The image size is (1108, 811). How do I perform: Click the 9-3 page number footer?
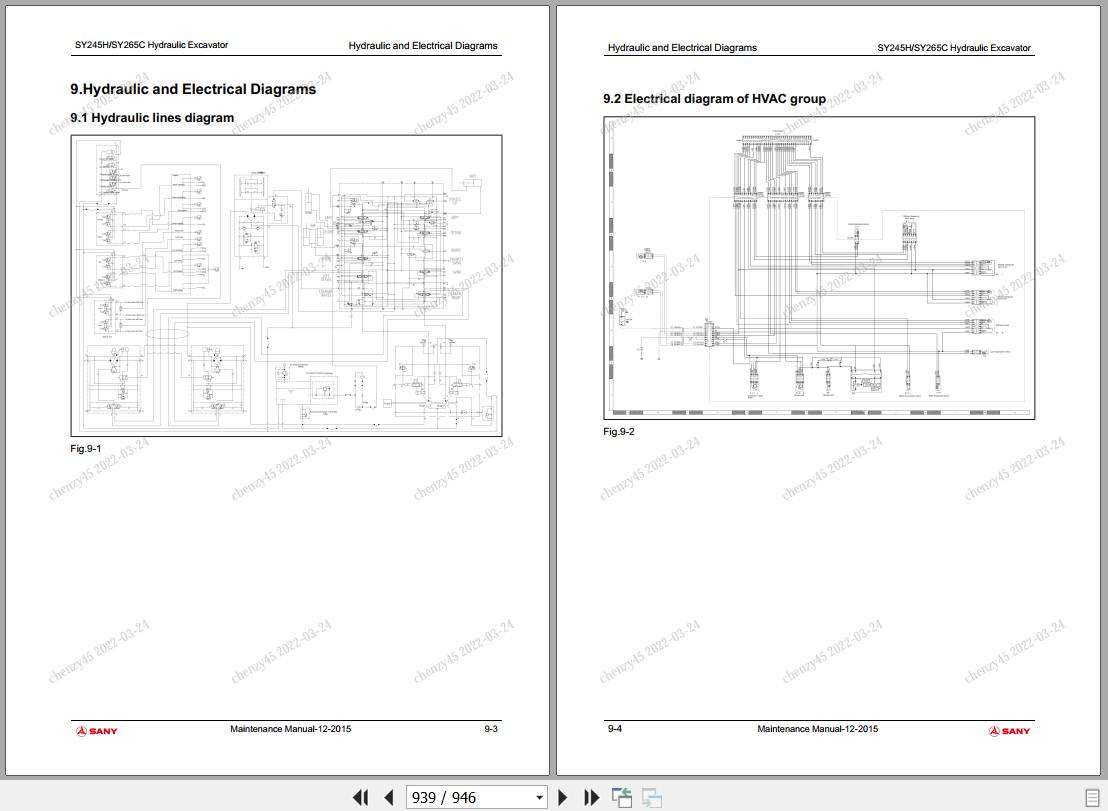point(490,728)
